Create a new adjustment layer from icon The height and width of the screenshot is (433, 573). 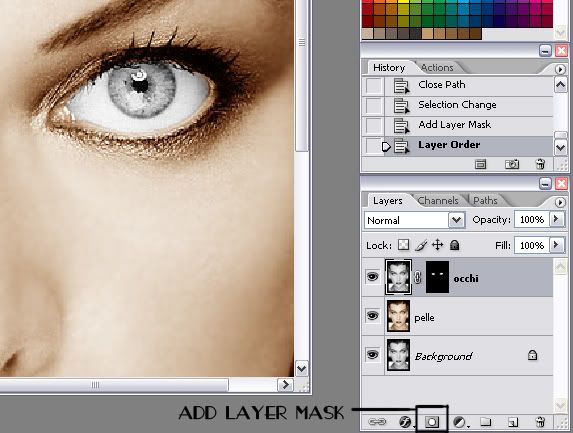459,422
